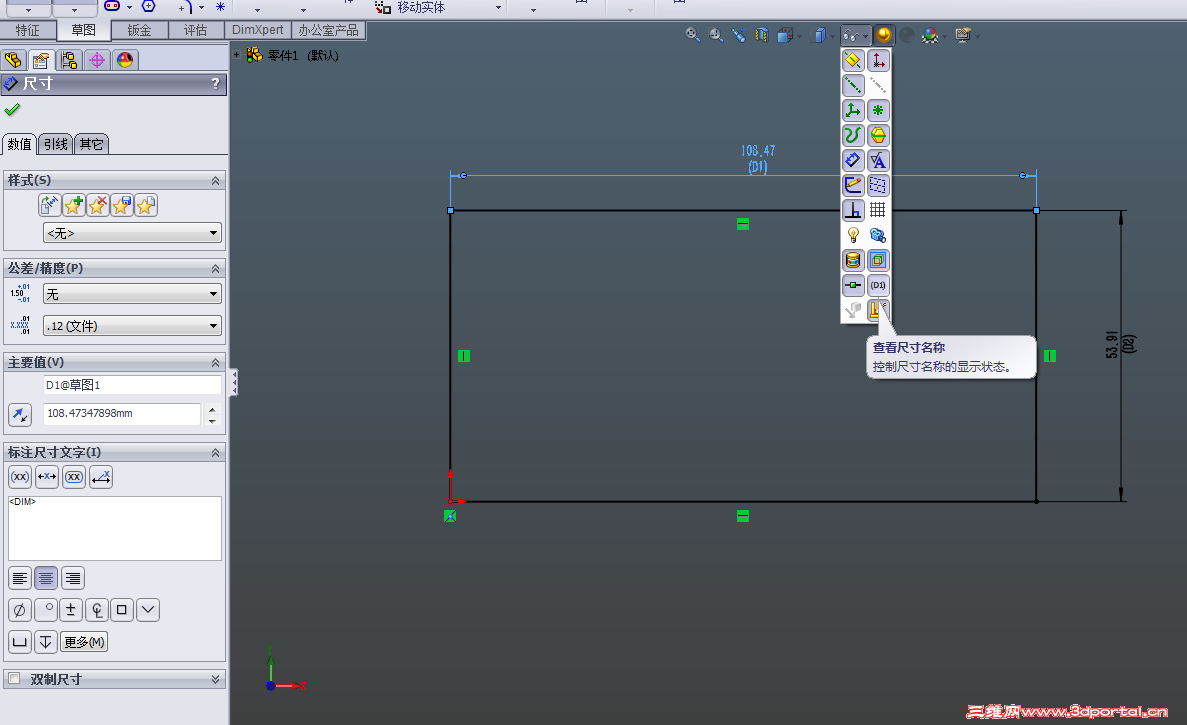This screenshot has height=725, width=1187.
Task: Collapse the 主要值(V) section
Action: [215, 363]
